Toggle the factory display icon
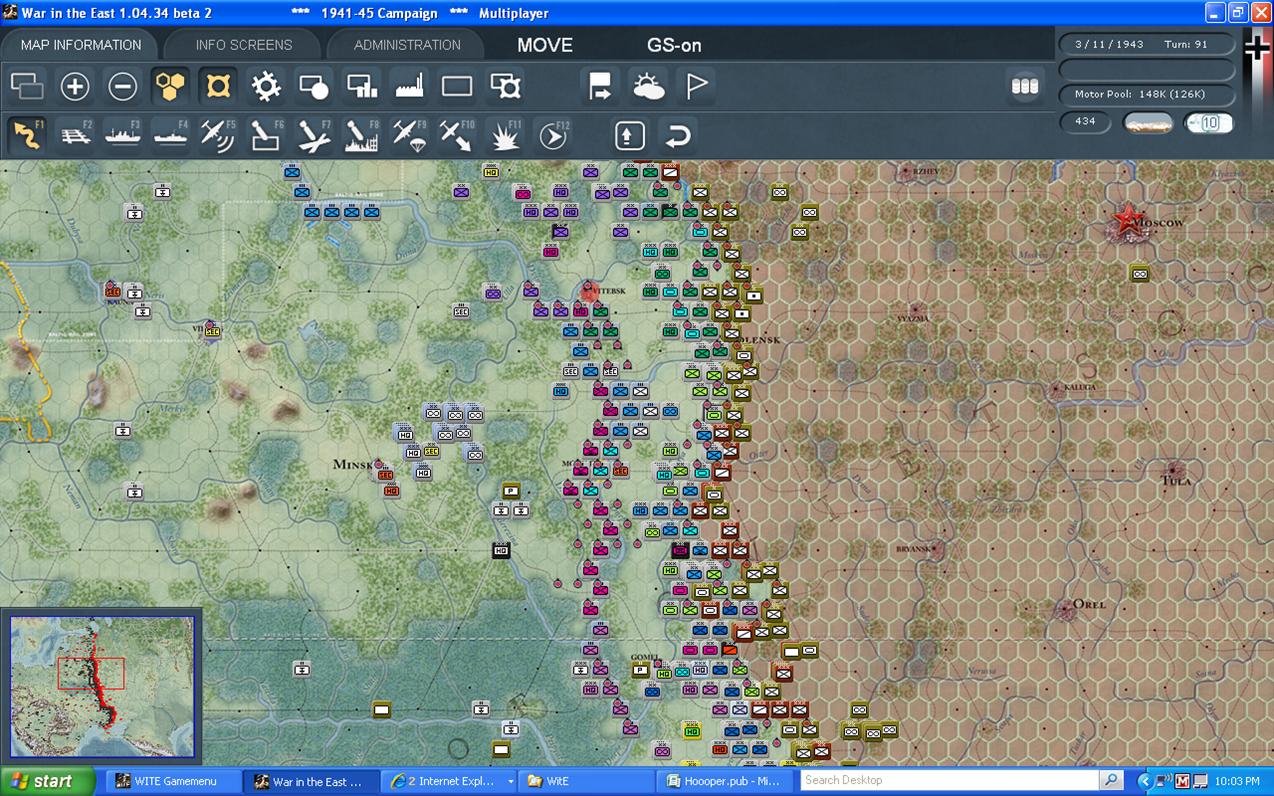 [410, 87]
